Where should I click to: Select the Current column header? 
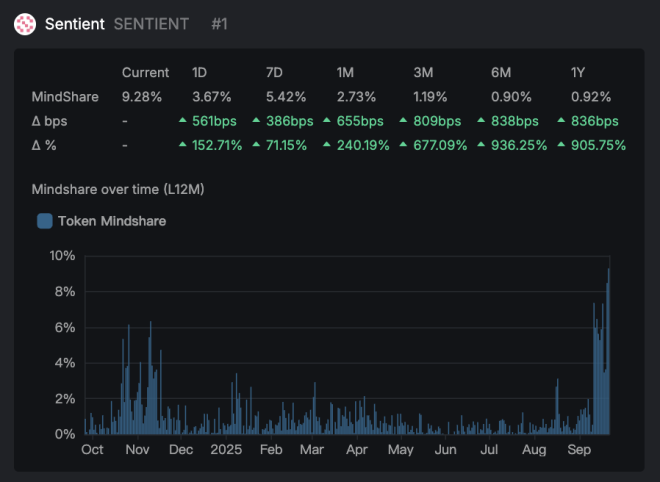coord(145,72)
